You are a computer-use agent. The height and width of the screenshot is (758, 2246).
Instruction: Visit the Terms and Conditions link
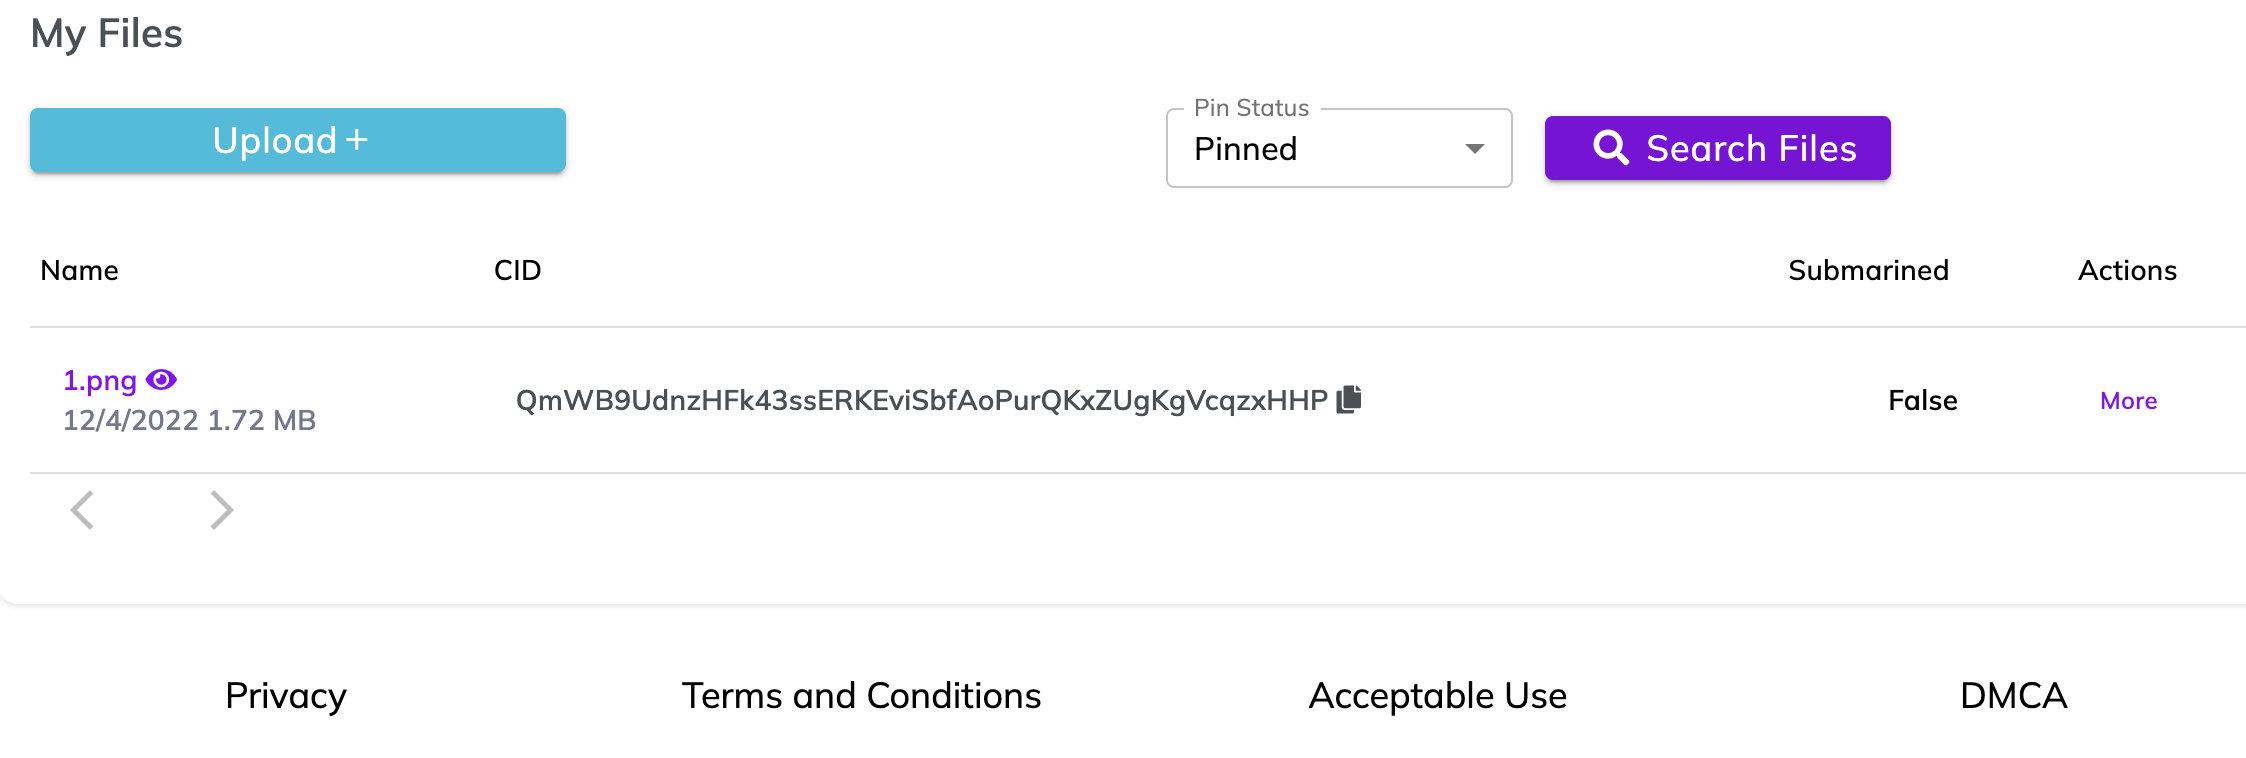tap(861, 695)
